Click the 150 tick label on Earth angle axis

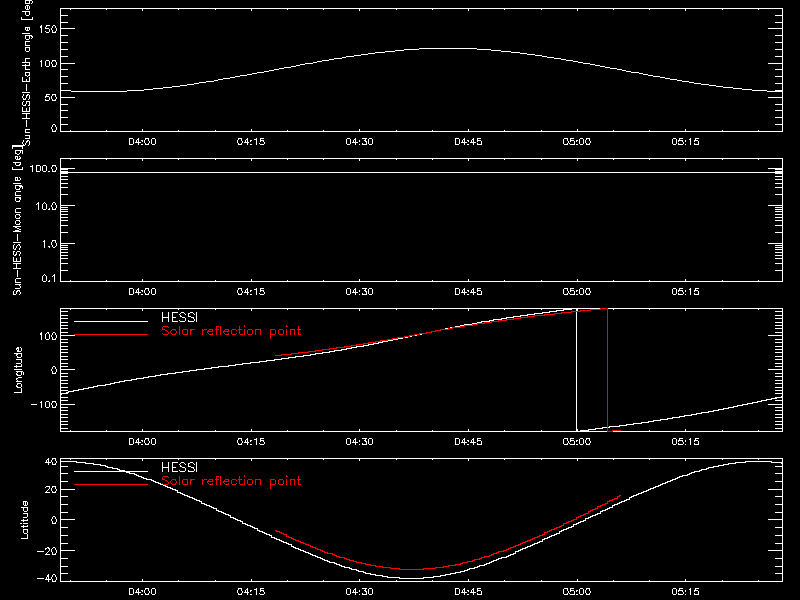(48, 29)
